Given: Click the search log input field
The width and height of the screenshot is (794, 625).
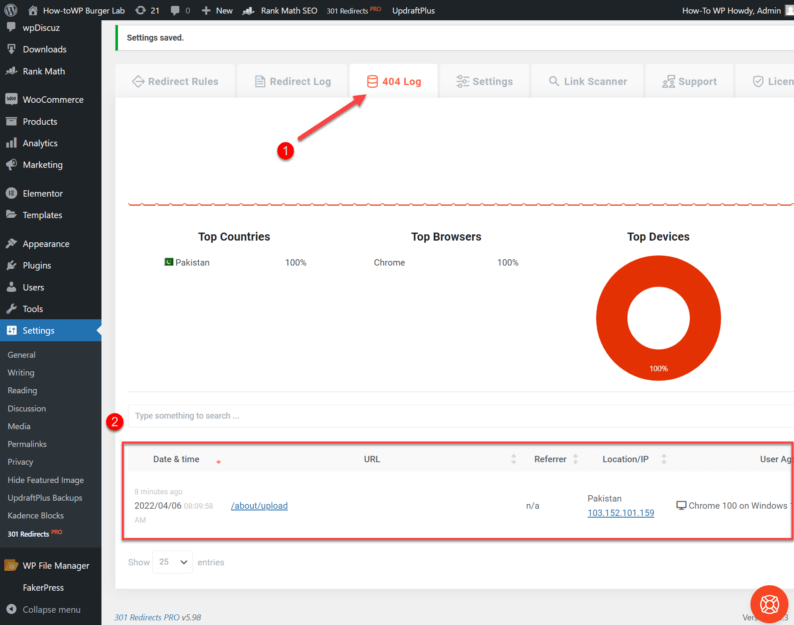Looking at the screenshot, I should click(x=461, y=416).
